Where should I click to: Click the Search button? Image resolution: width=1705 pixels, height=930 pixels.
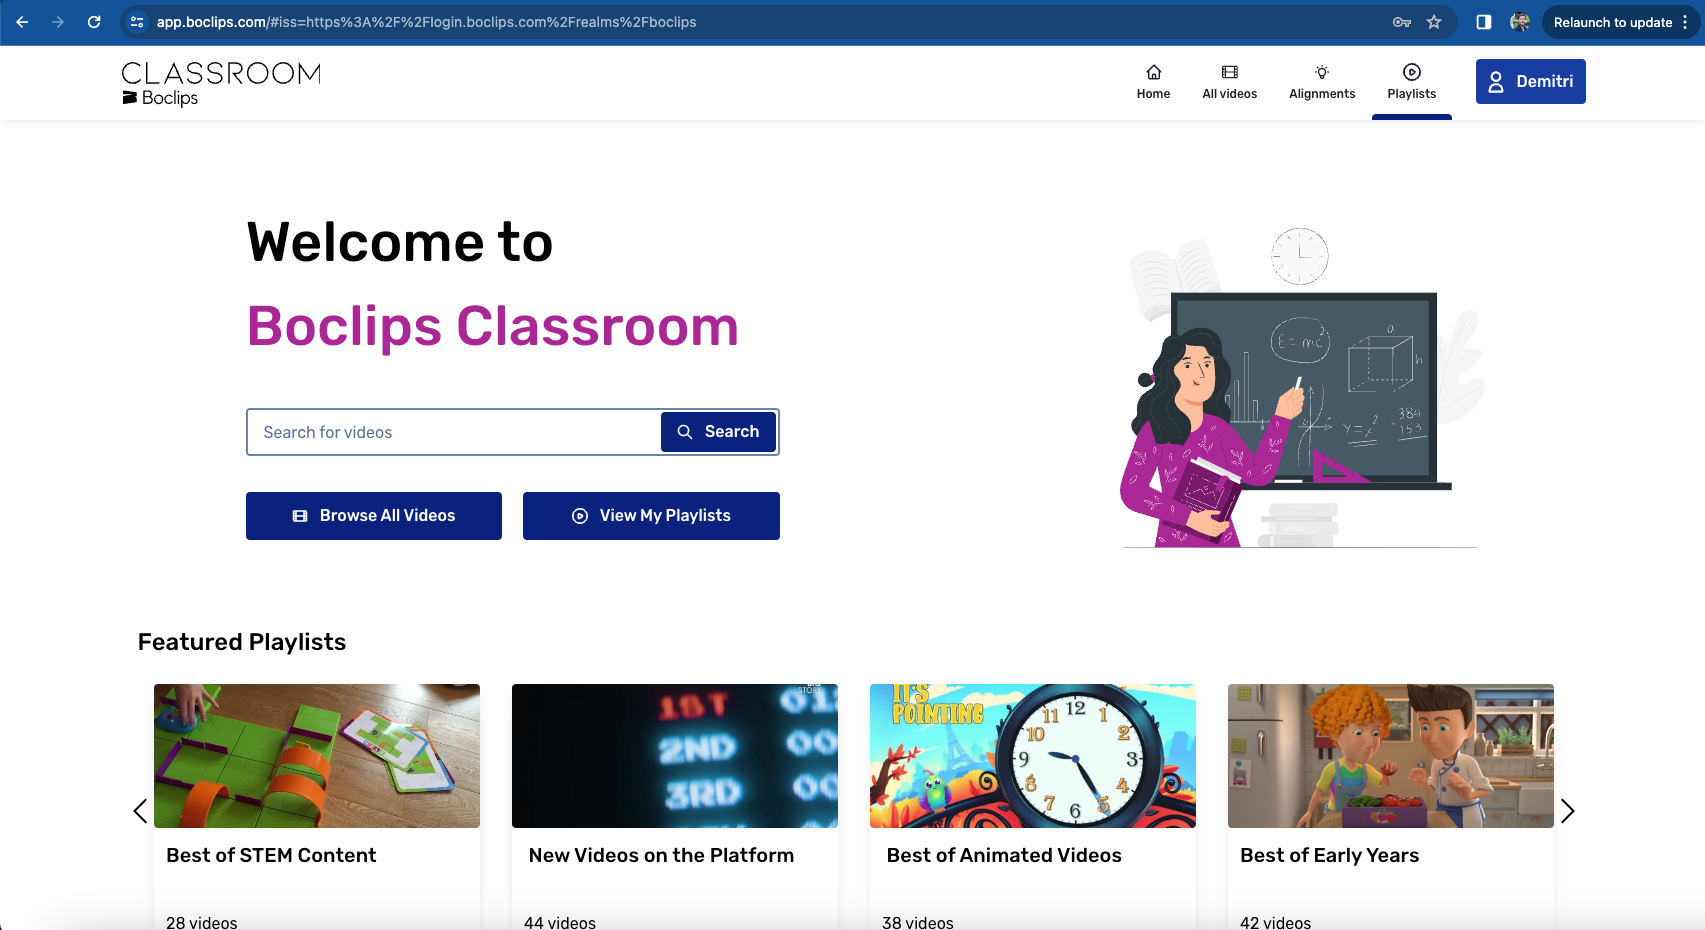(718, 432)
